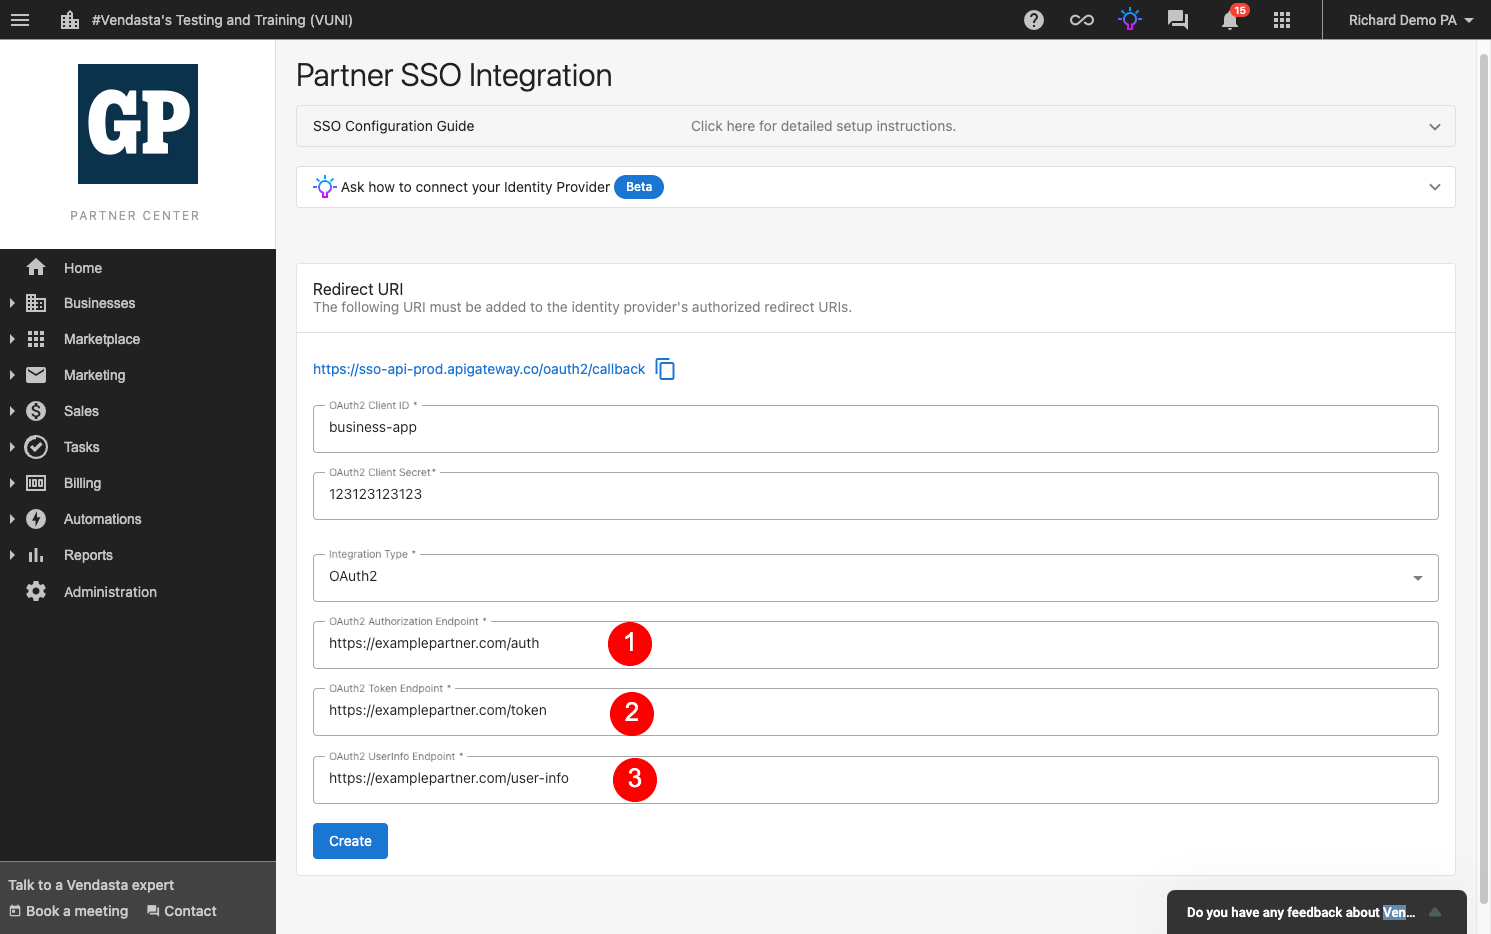
Task: Open the apps grid launcher icon
Action: click(x=1282, y=20)
